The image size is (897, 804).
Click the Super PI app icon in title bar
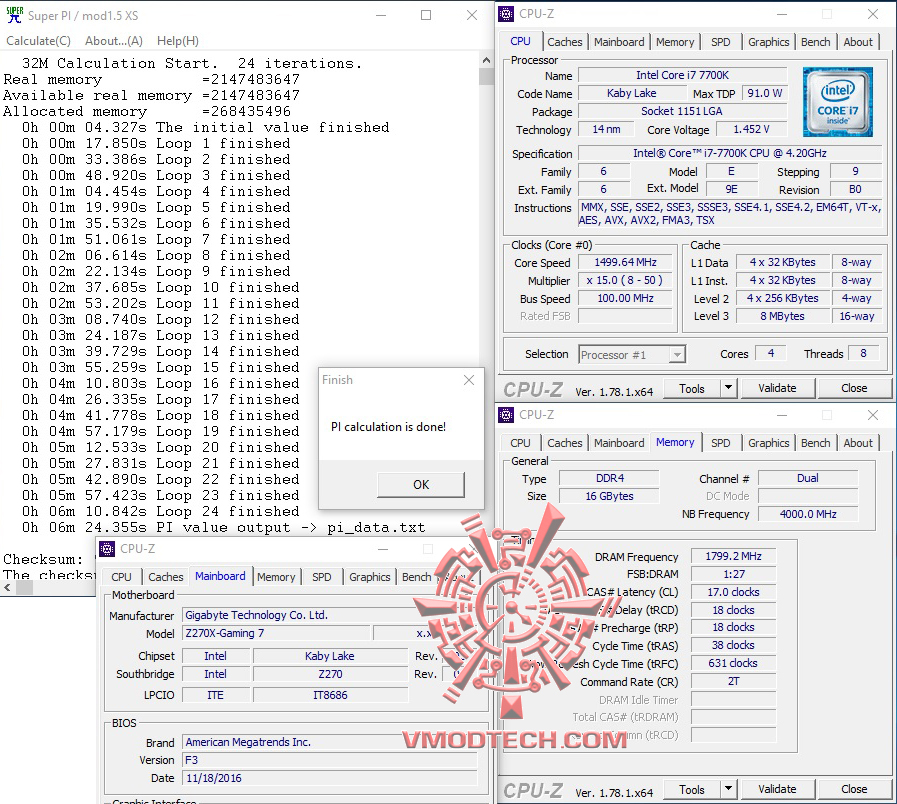[x=14, y=15]
